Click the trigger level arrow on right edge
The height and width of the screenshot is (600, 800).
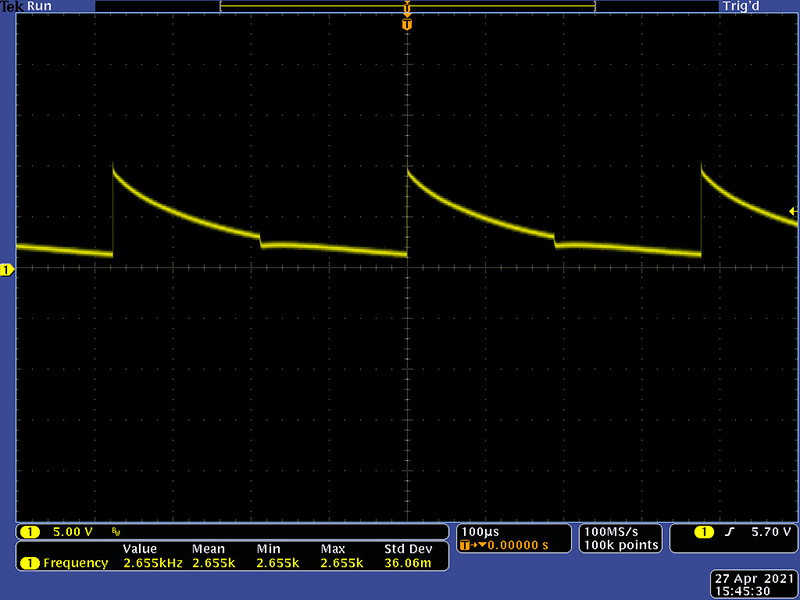click(792, 211)
